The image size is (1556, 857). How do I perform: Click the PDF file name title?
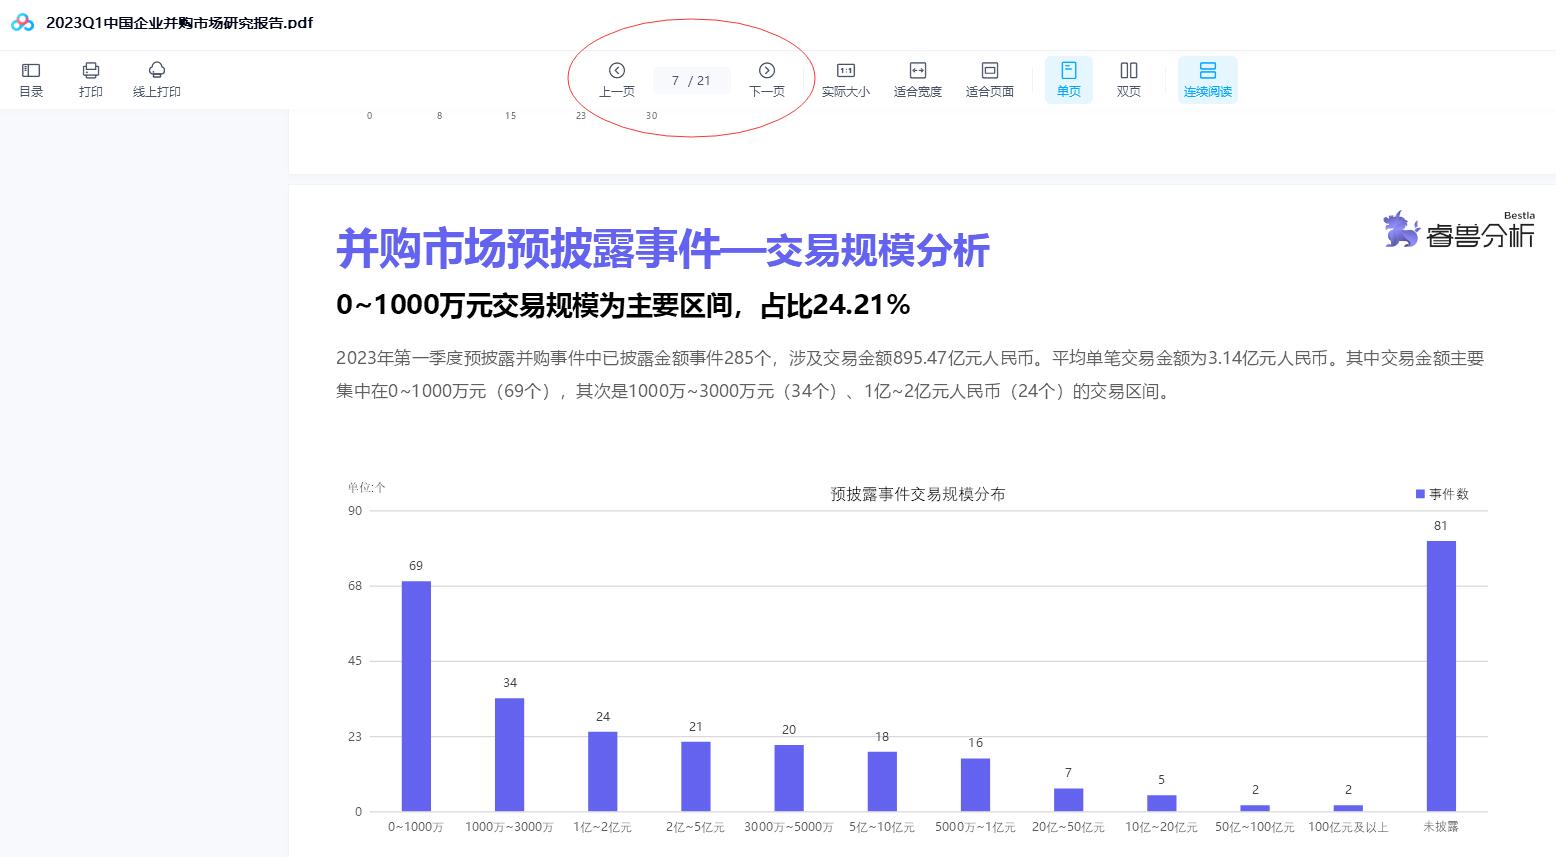pyautogui.click(x=179, y=22)
